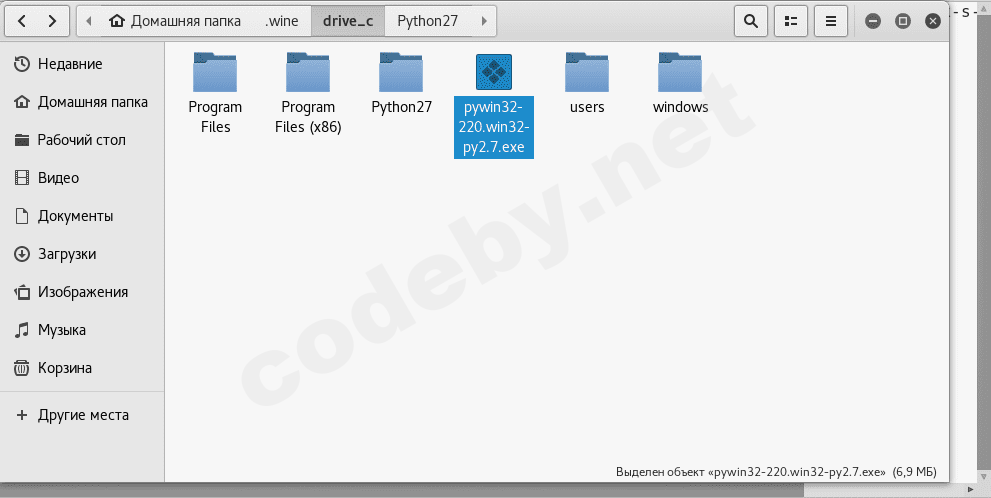Select the pywin32-220.win32-py2.7.exe icon
The image size is (991, 498).
pos(494,72)
